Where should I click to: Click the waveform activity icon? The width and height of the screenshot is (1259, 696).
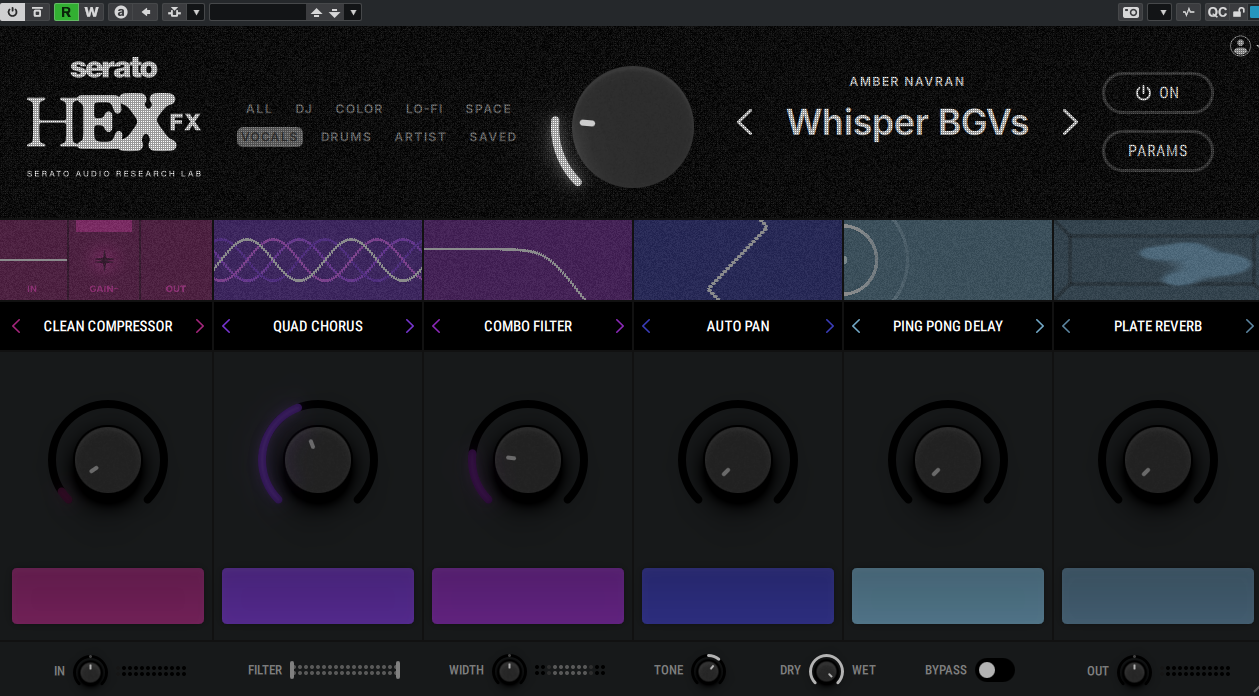click(x=1188, y=12)
